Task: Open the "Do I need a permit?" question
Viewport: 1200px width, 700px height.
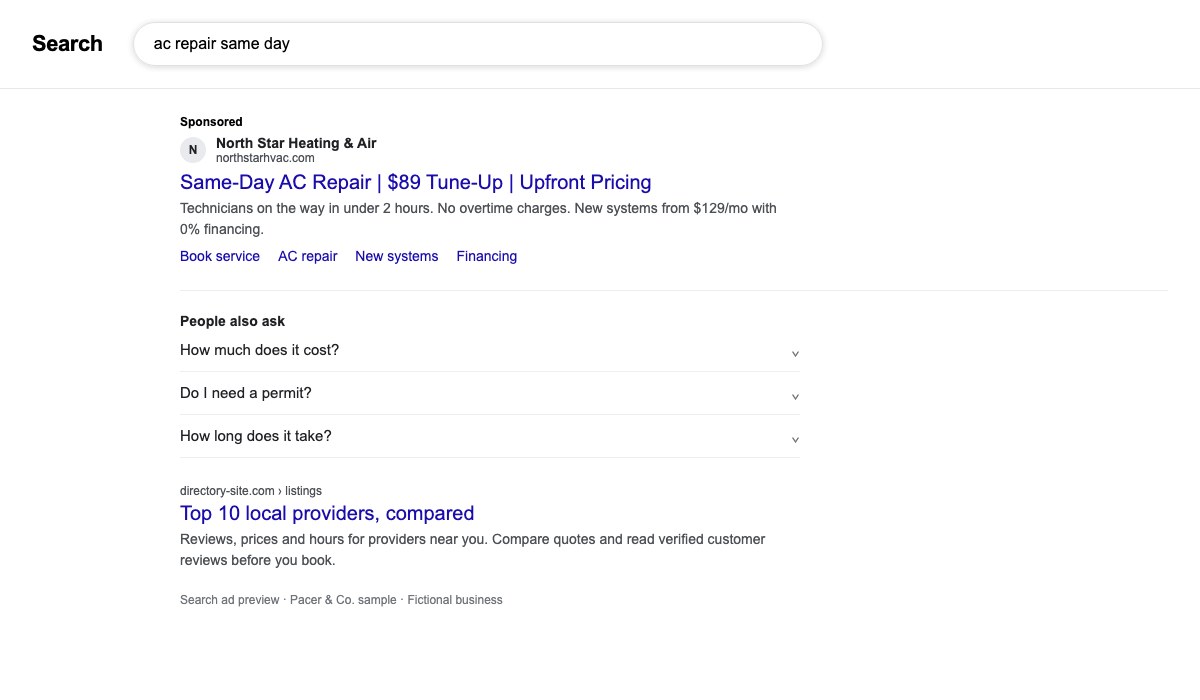Action: point(490,393)
